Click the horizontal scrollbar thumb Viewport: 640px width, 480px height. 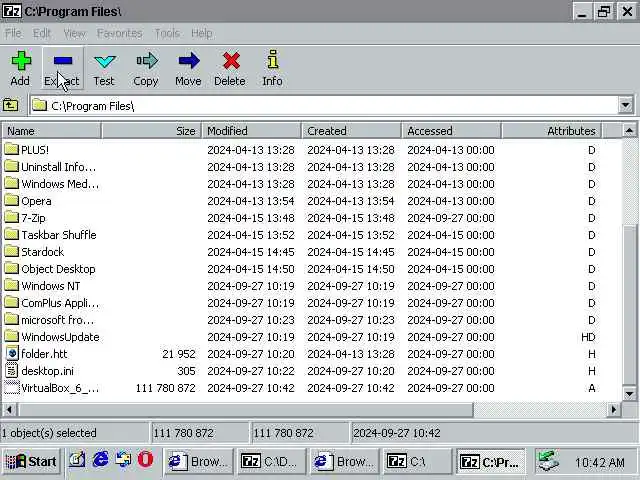(x=245, y=409)
